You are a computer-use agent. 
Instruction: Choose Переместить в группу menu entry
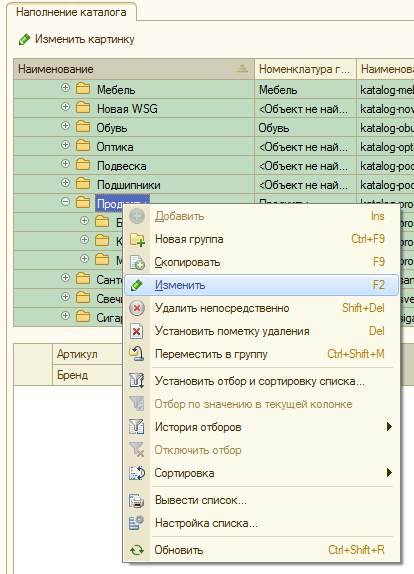[261, 354]
